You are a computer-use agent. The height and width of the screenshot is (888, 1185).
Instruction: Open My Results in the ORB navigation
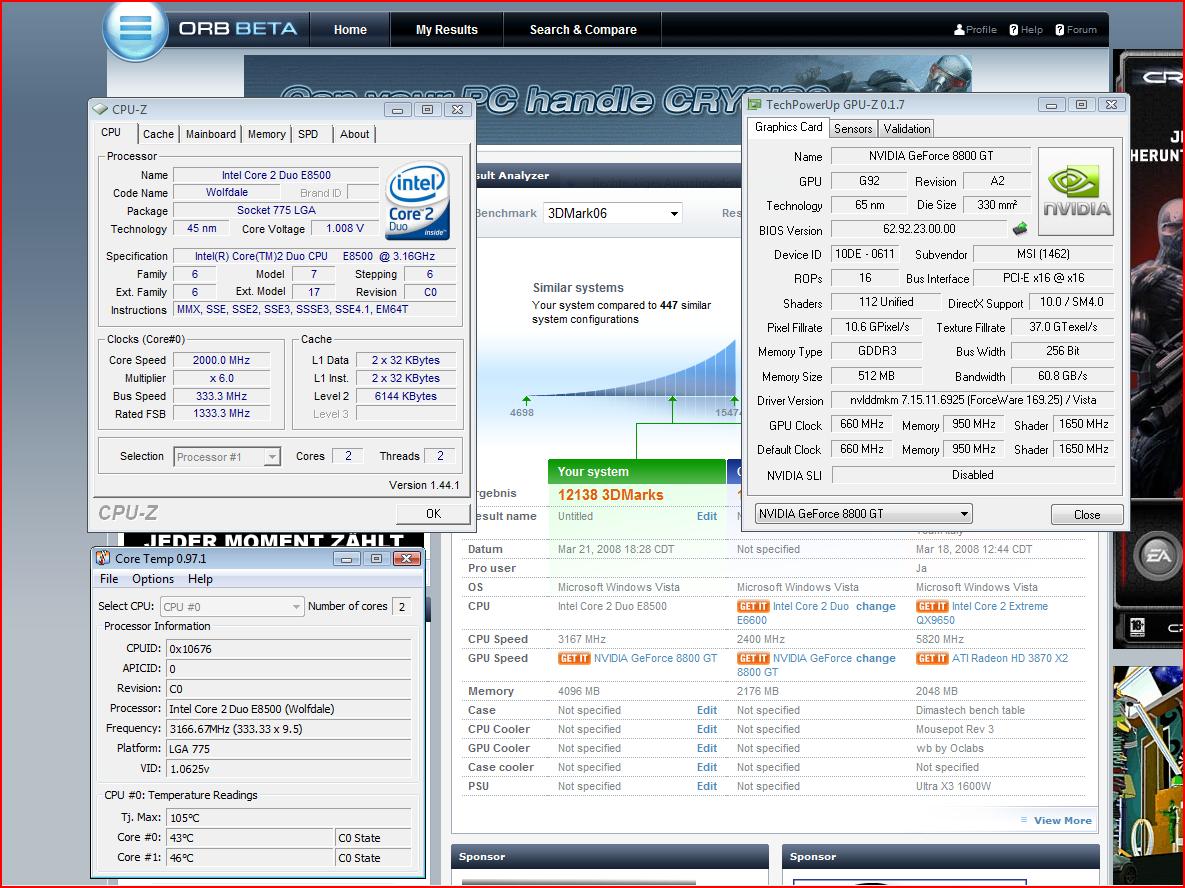pyautogui.click(x=447, y=29)
